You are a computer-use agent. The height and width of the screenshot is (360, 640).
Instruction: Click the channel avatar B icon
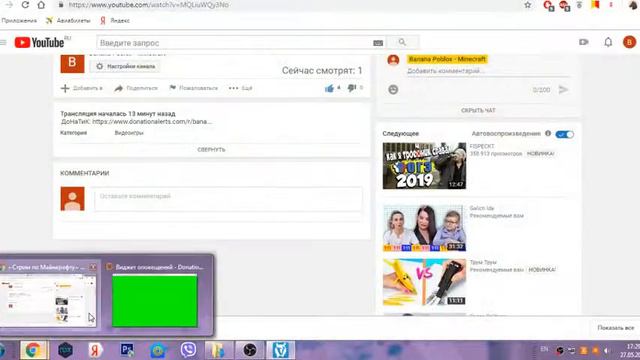(x=72, y=63)
